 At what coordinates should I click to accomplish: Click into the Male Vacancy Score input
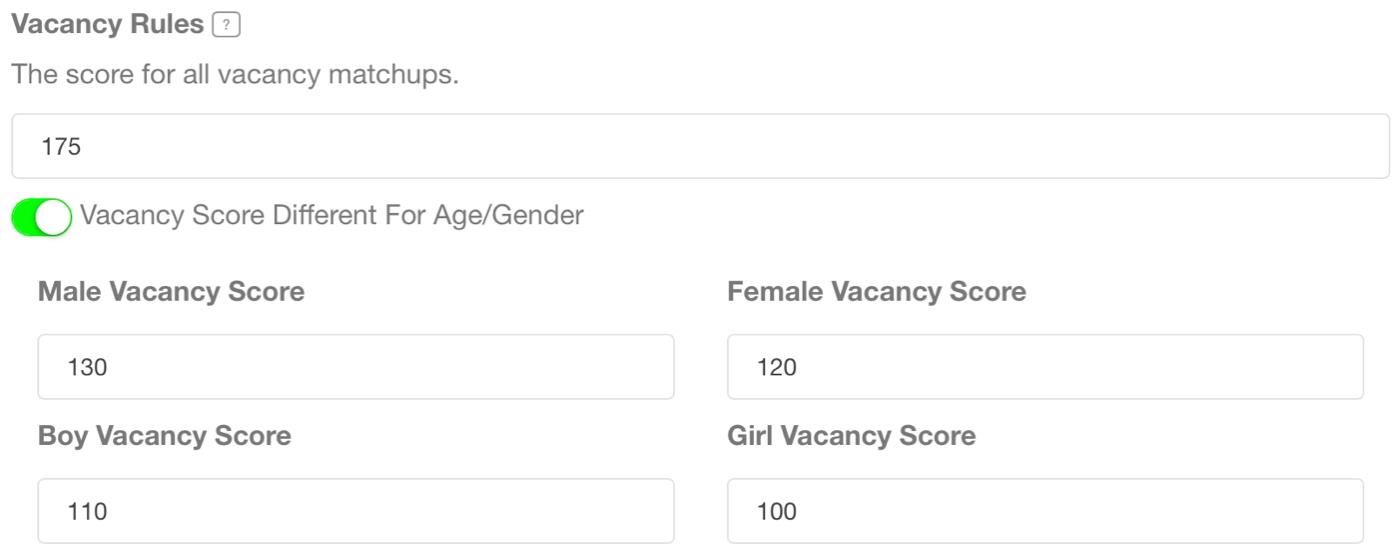click(x=356, y=367)
